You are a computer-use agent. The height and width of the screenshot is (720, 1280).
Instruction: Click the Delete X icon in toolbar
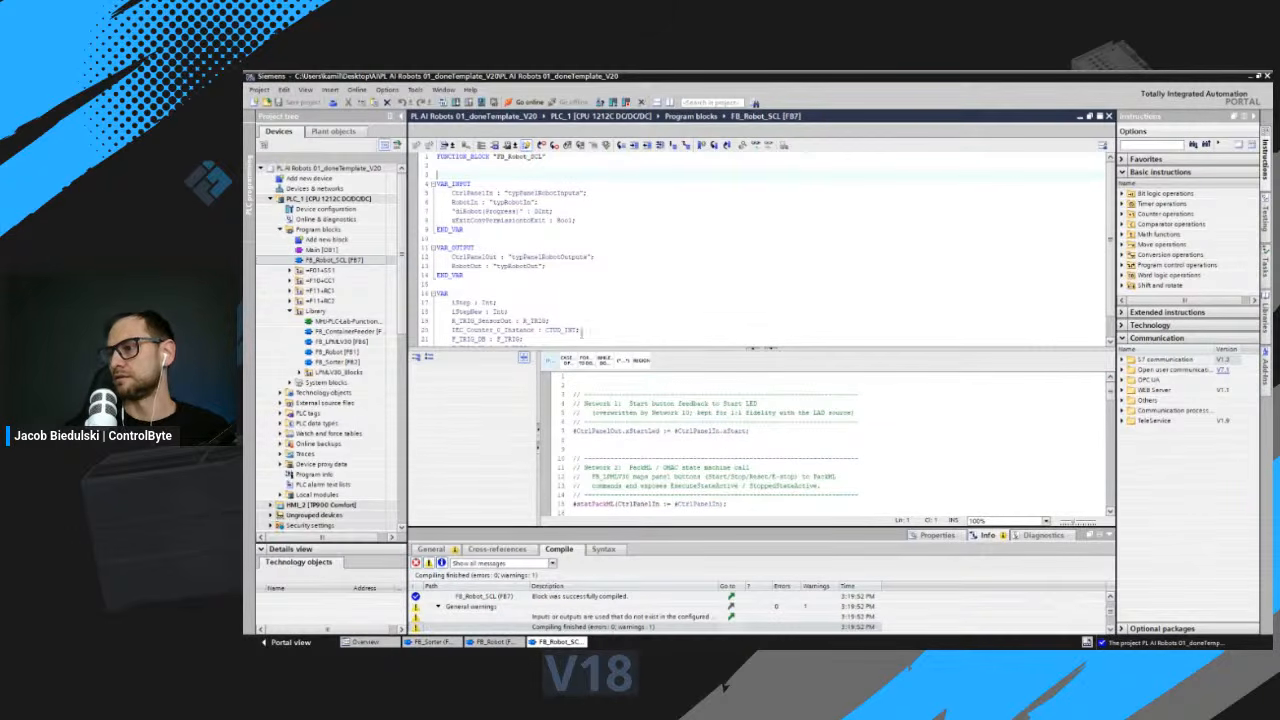click(387, 102)
